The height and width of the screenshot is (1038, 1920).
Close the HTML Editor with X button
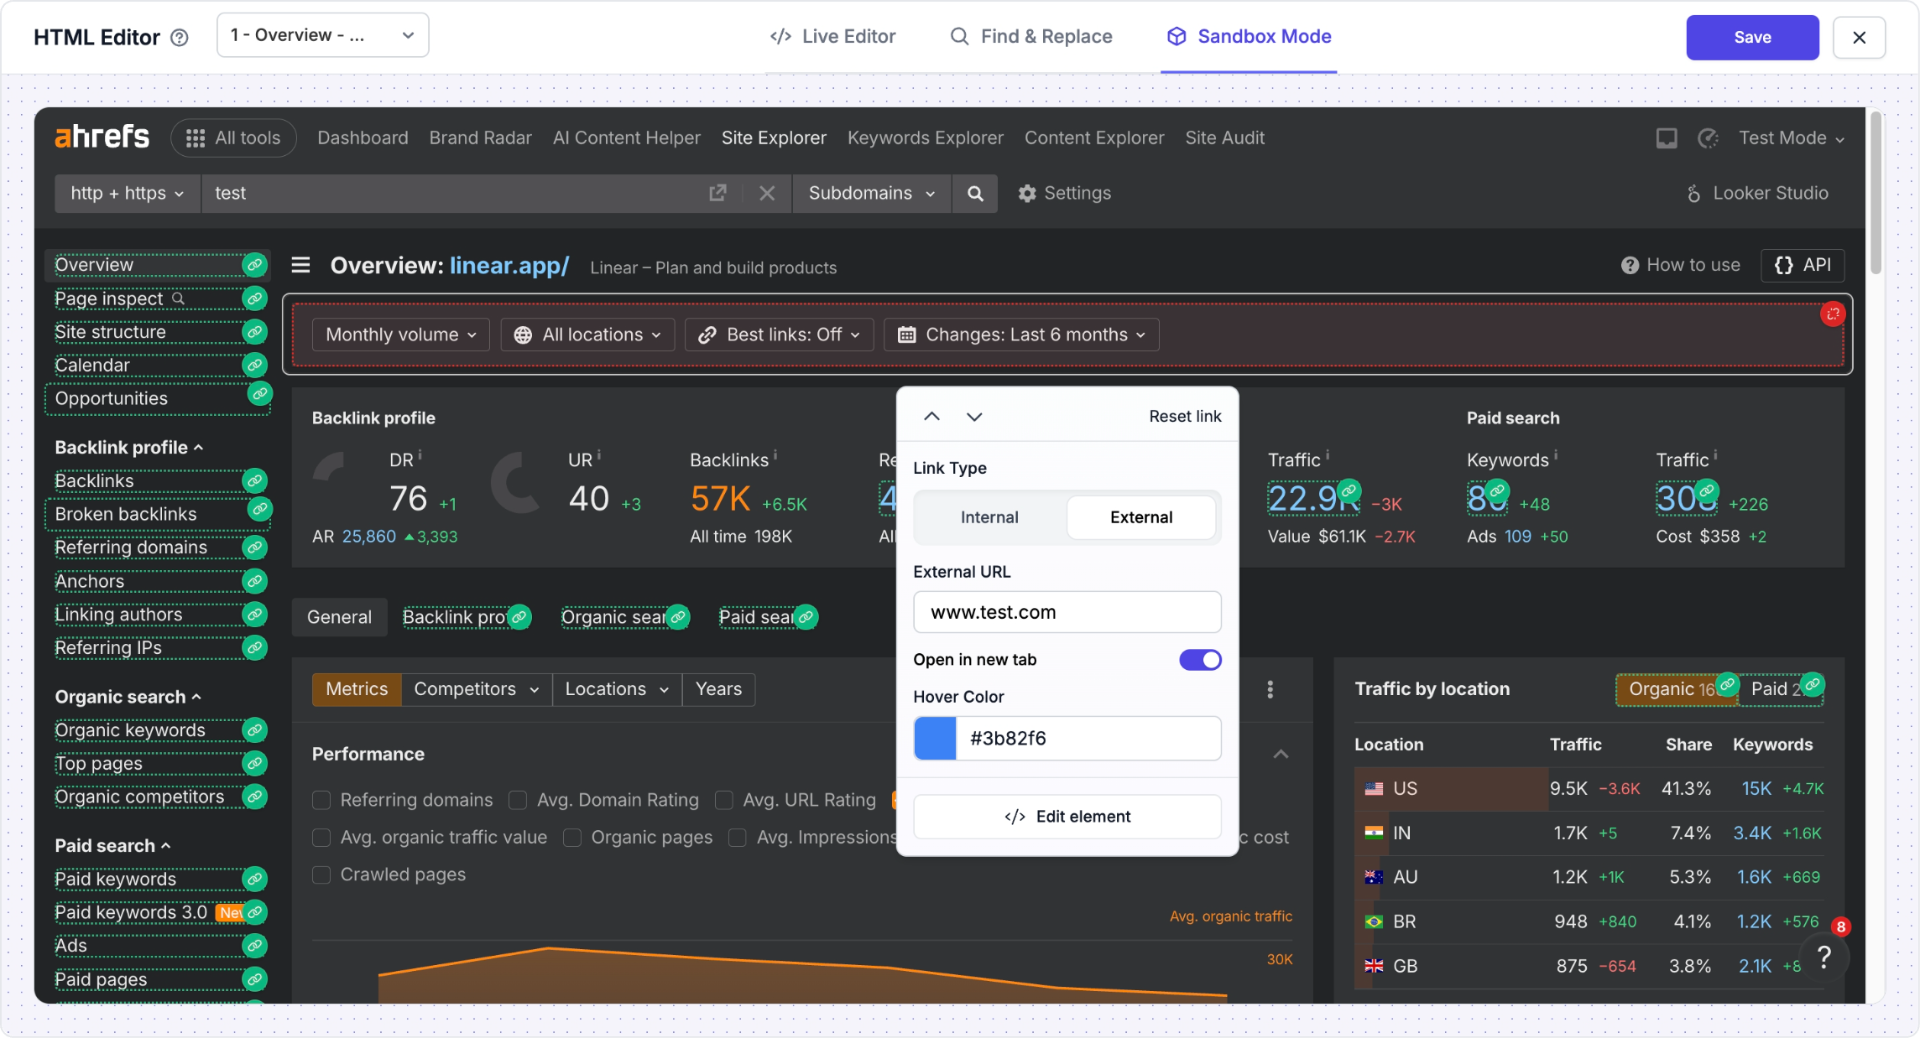(x=1859, y=37)
